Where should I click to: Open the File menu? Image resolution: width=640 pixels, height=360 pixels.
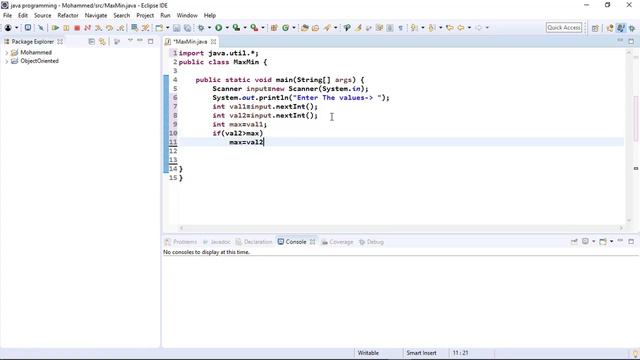pos(7,16)
